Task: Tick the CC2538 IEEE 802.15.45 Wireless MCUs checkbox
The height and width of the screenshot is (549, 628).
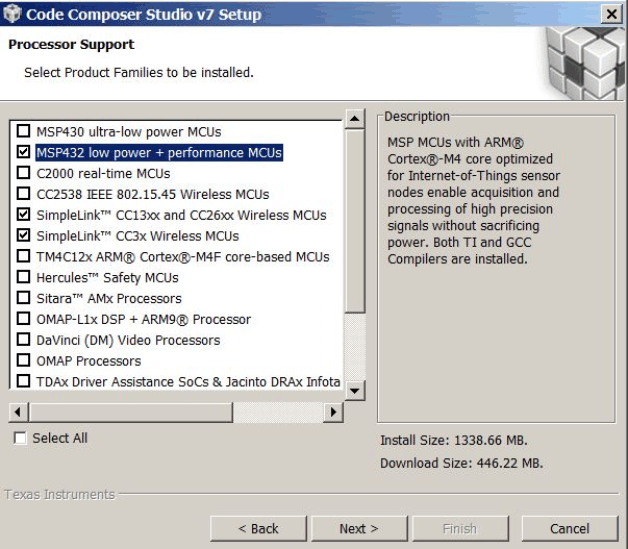Action: click(23, 193)
